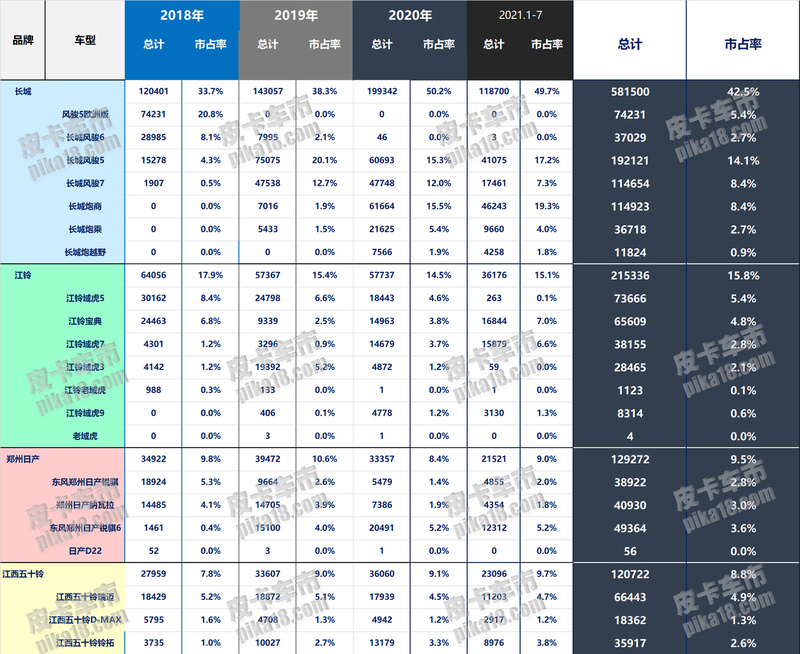Viewport: 800px width, 654px height.
Task: Click the 江西五十铃铃拓 model name
Action: [85, 643]
